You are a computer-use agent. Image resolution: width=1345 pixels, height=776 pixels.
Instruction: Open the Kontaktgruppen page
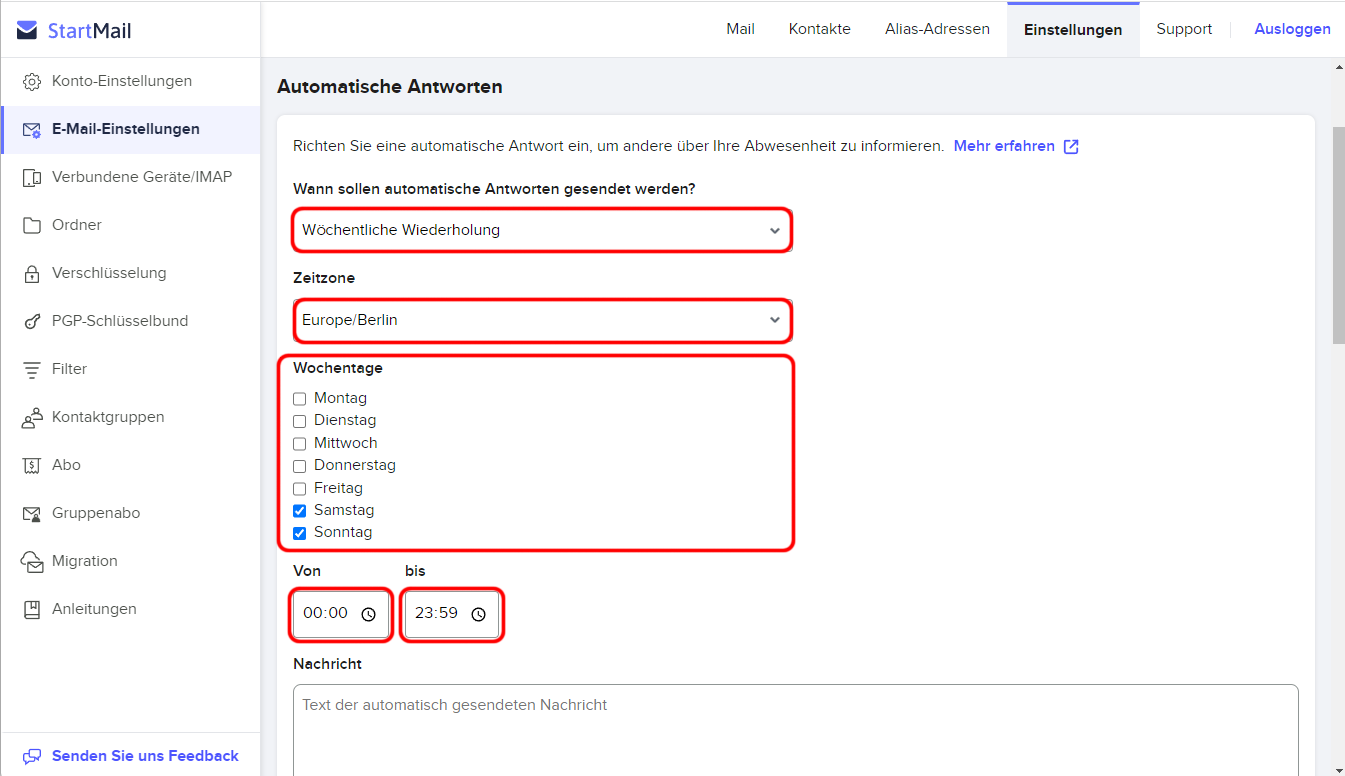[130, 417]
